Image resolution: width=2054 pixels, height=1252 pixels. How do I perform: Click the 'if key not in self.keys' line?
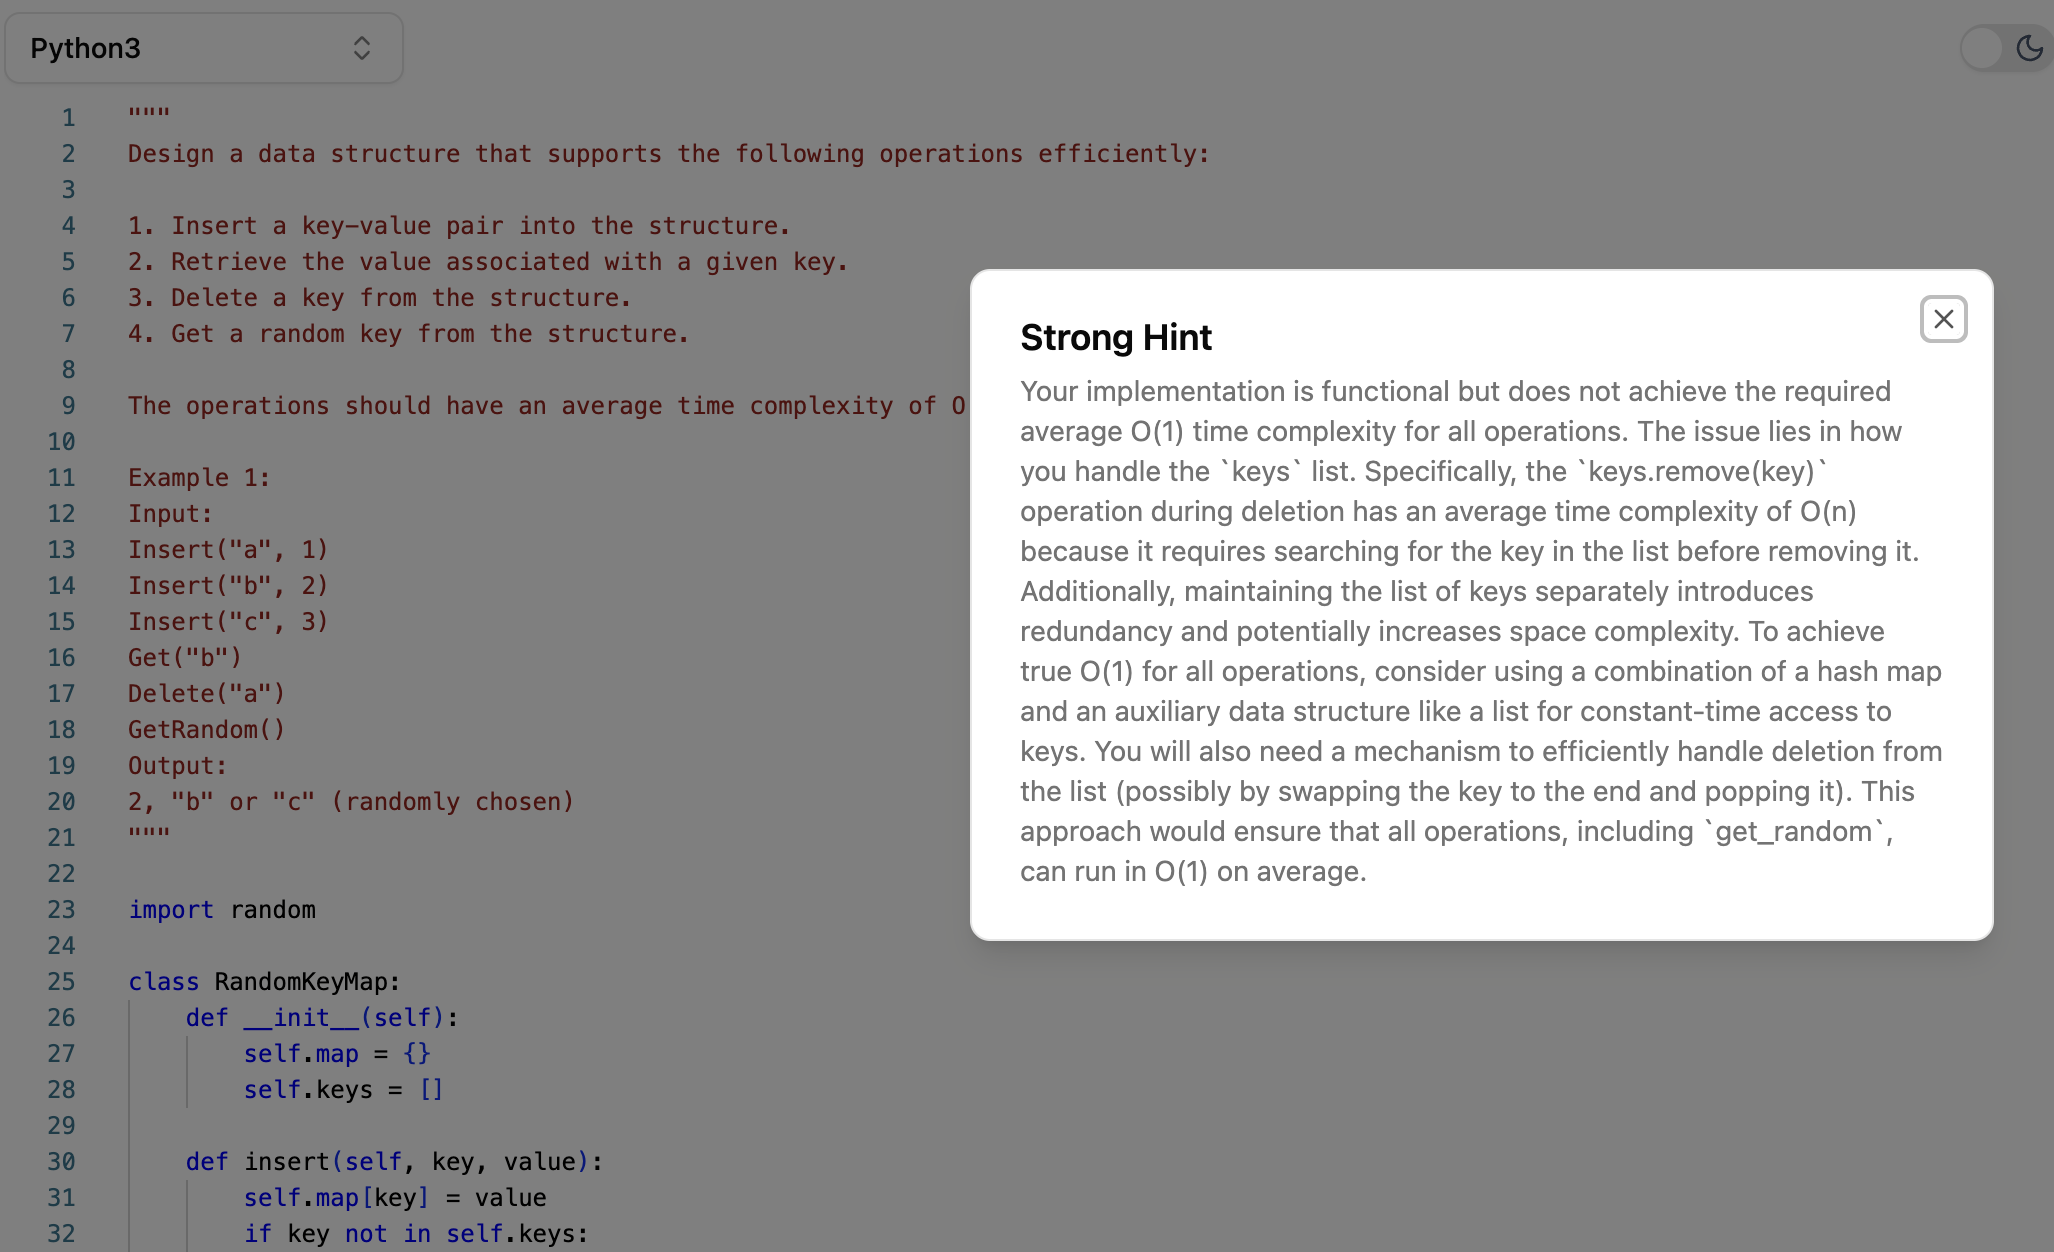(x=416, y=1234)
